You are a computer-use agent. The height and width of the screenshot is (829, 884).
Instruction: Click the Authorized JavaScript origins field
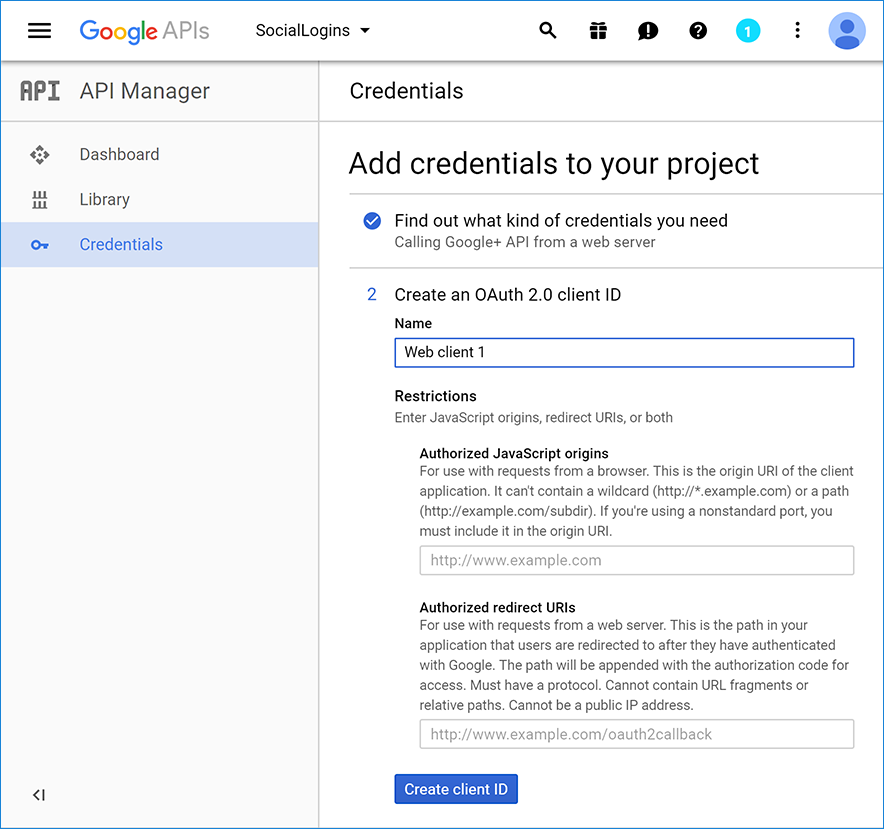636,560
